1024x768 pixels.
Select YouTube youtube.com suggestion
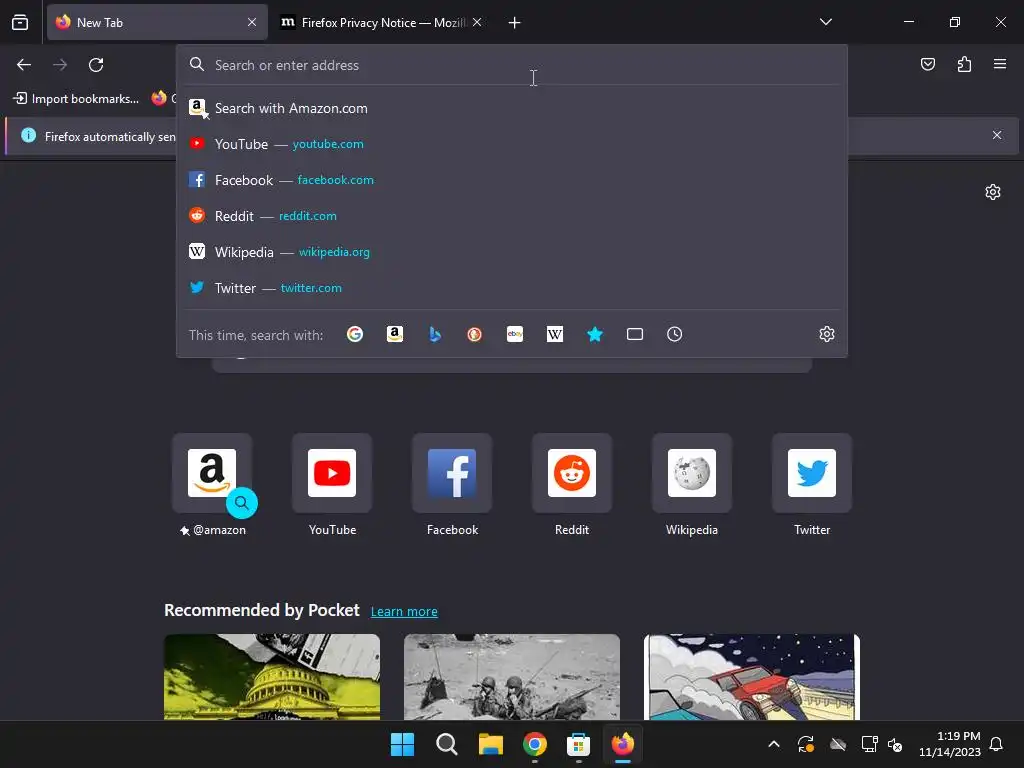(512, 144)
